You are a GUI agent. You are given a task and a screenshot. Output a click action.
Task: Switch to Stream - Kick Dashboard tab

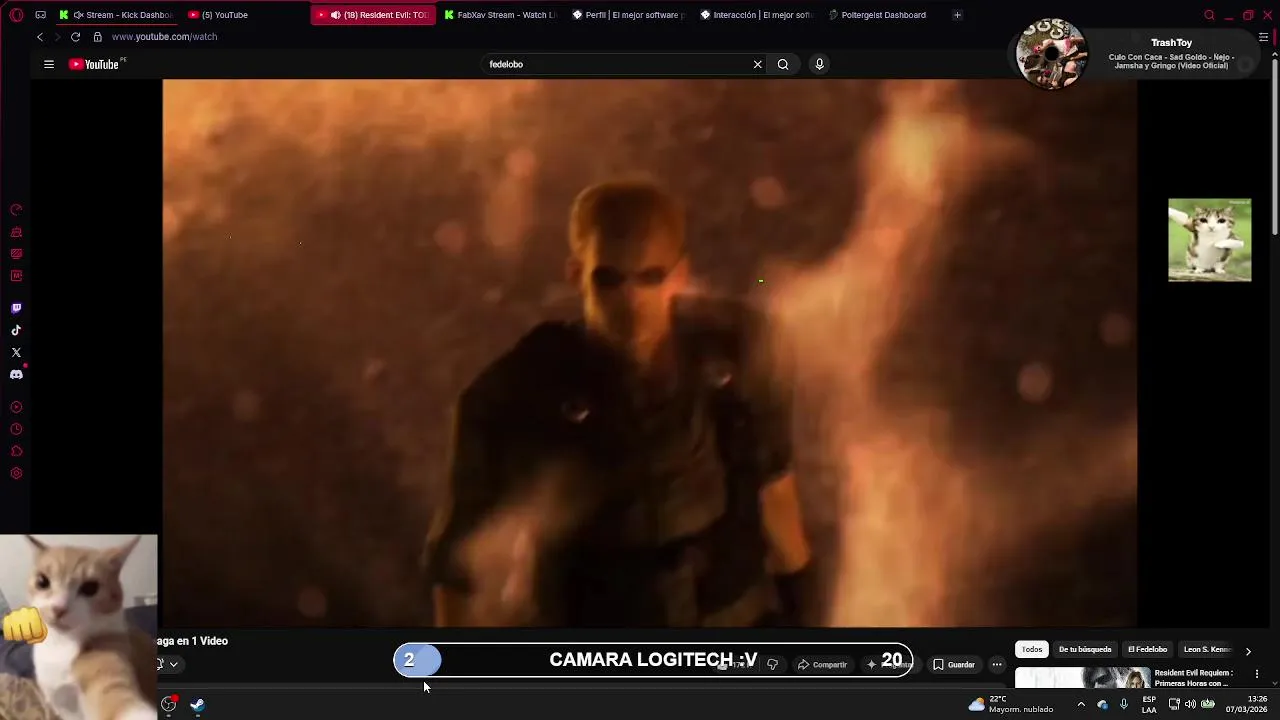coord(116,15)
